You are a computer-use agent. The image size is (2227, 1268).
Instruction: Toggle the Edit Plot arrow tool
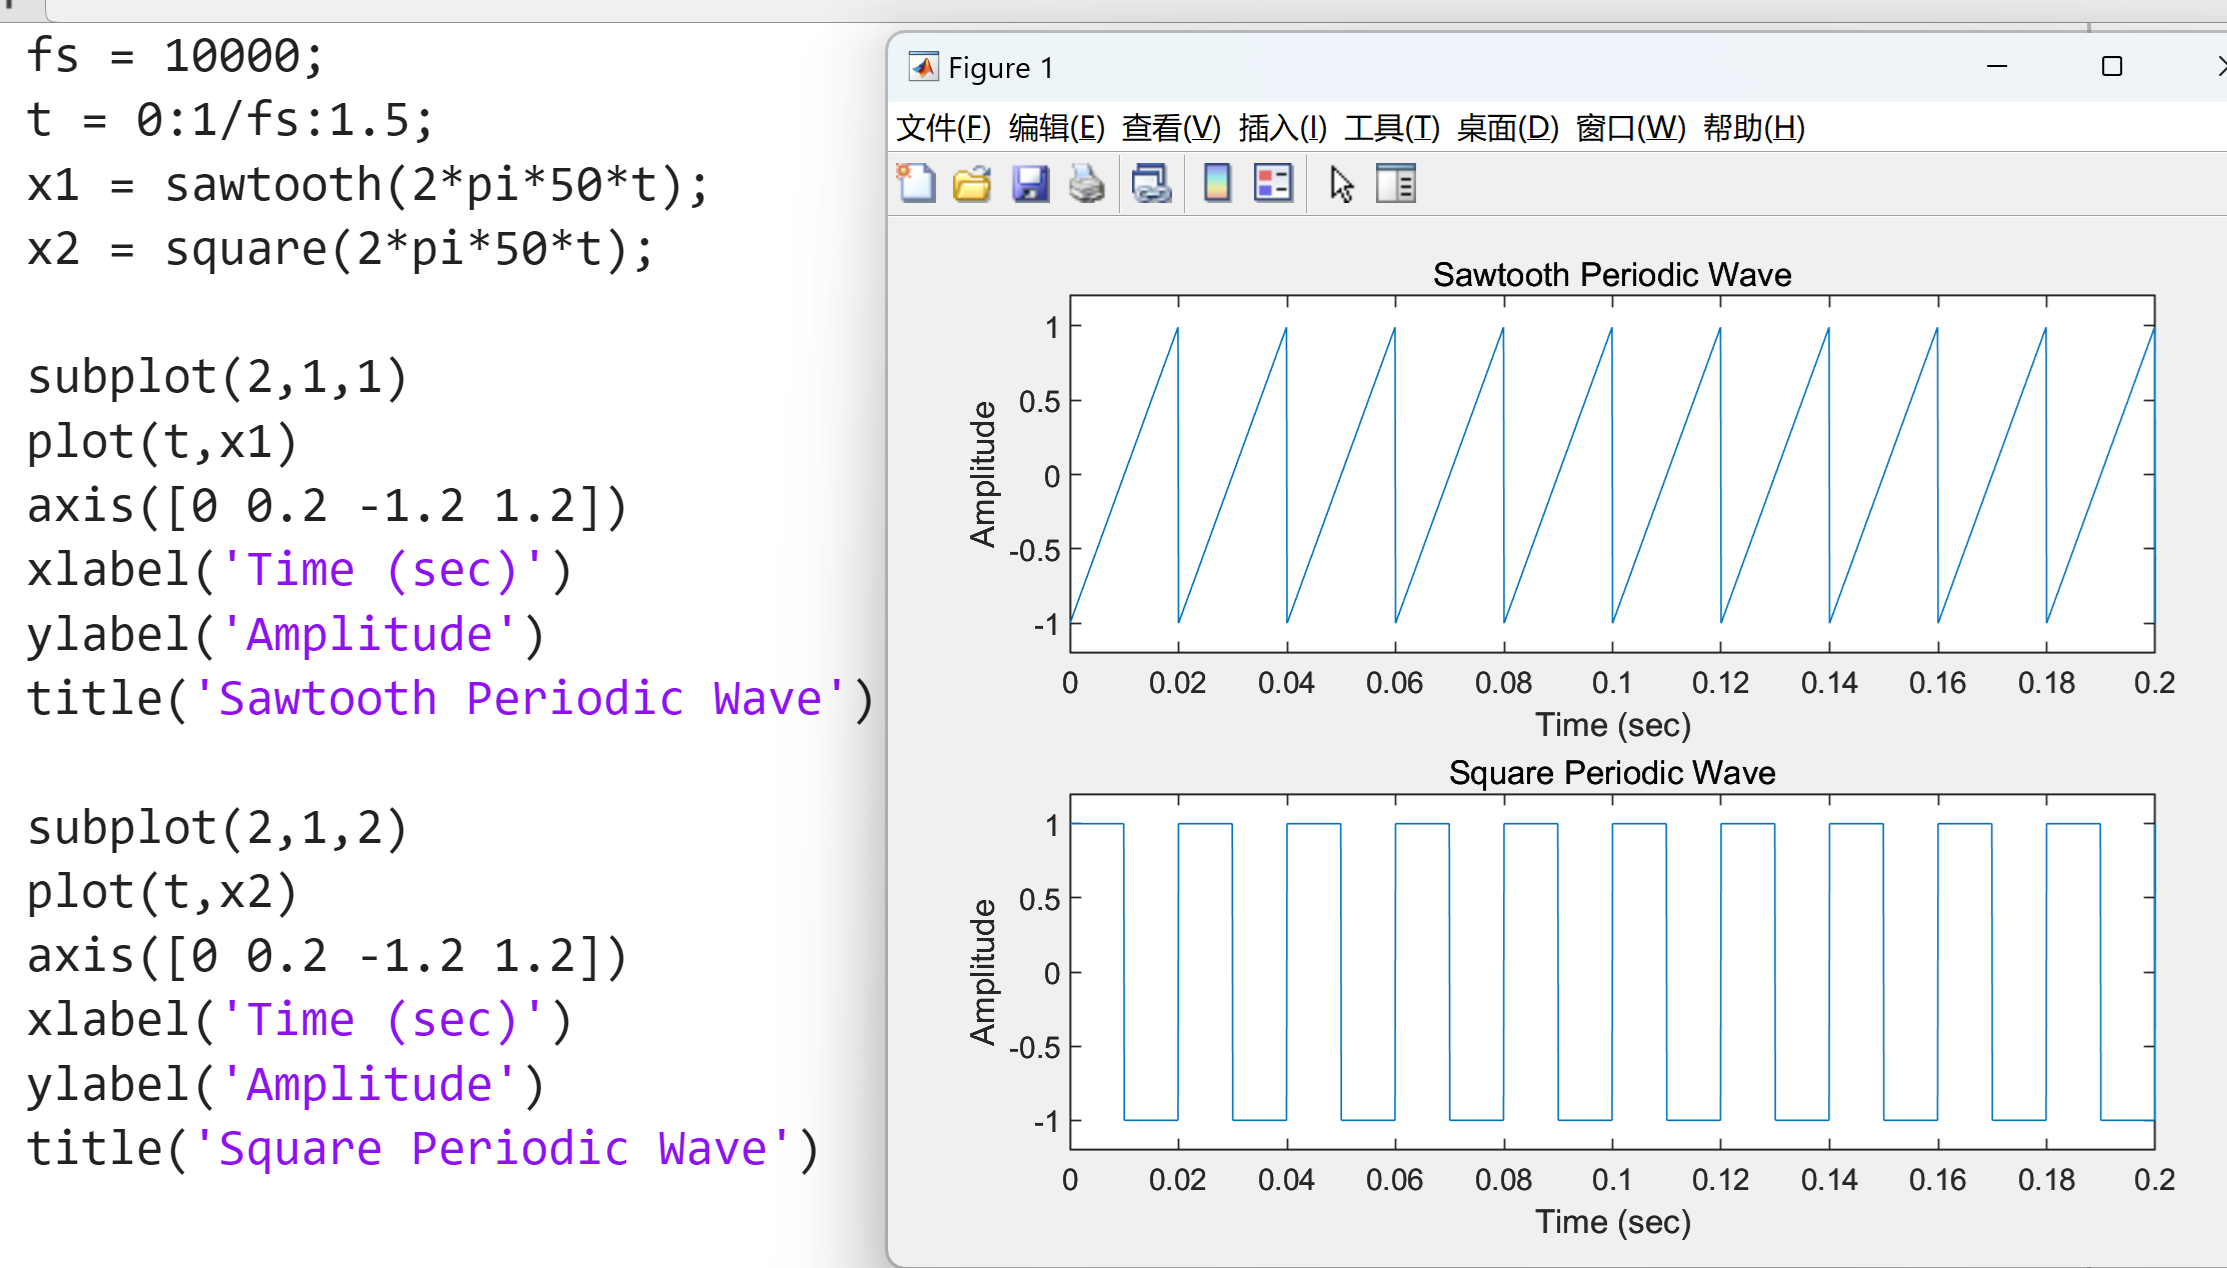click(x=1341, y=184)
